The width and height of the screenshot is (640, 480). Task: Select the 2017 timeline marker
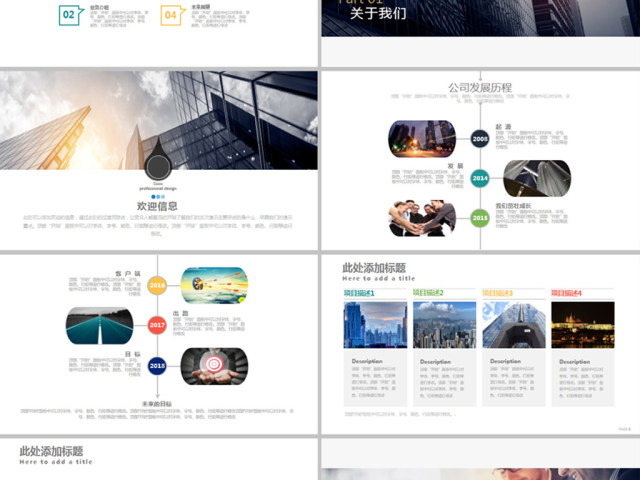(x=157, y=325)
